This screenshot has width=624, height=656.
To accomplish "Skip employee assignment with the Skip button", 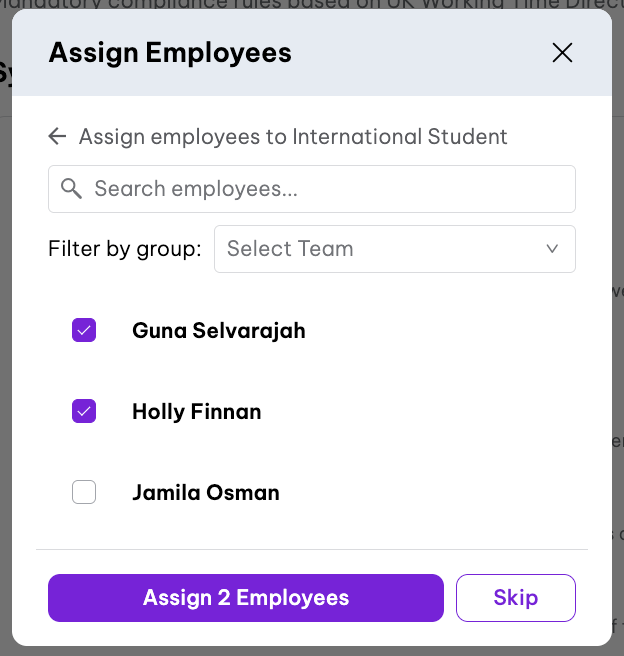I will [x=515, y=598].
